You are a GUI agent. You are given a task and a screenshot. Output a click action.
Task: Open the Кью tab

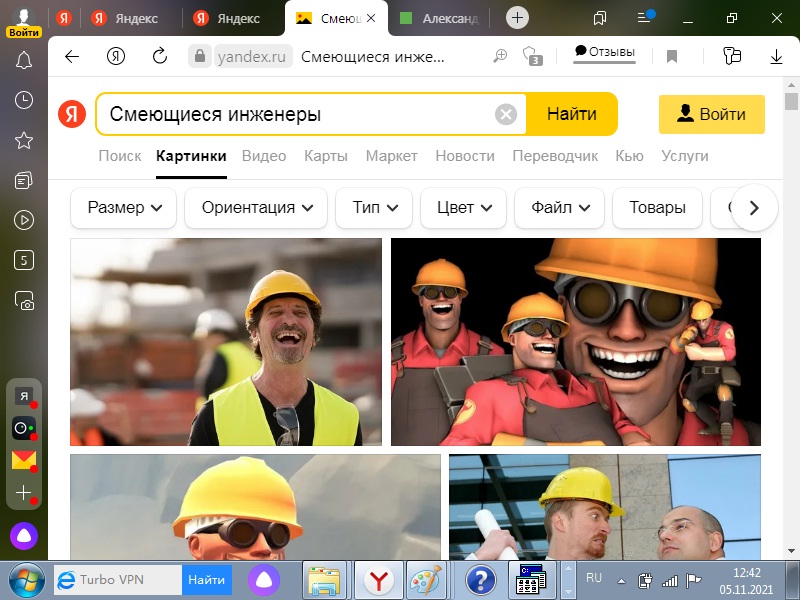[x=630, y=156]
